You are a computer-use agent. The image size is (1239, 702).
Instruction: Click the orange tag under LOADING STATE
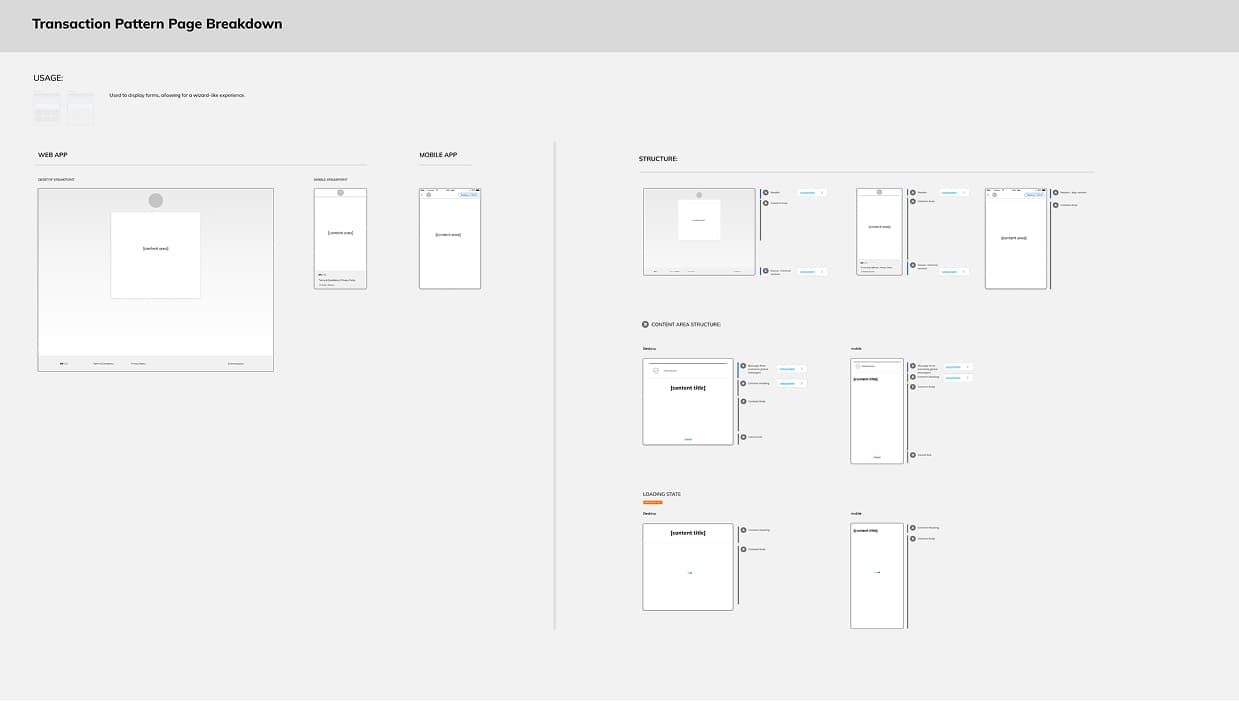coord(652,502)
